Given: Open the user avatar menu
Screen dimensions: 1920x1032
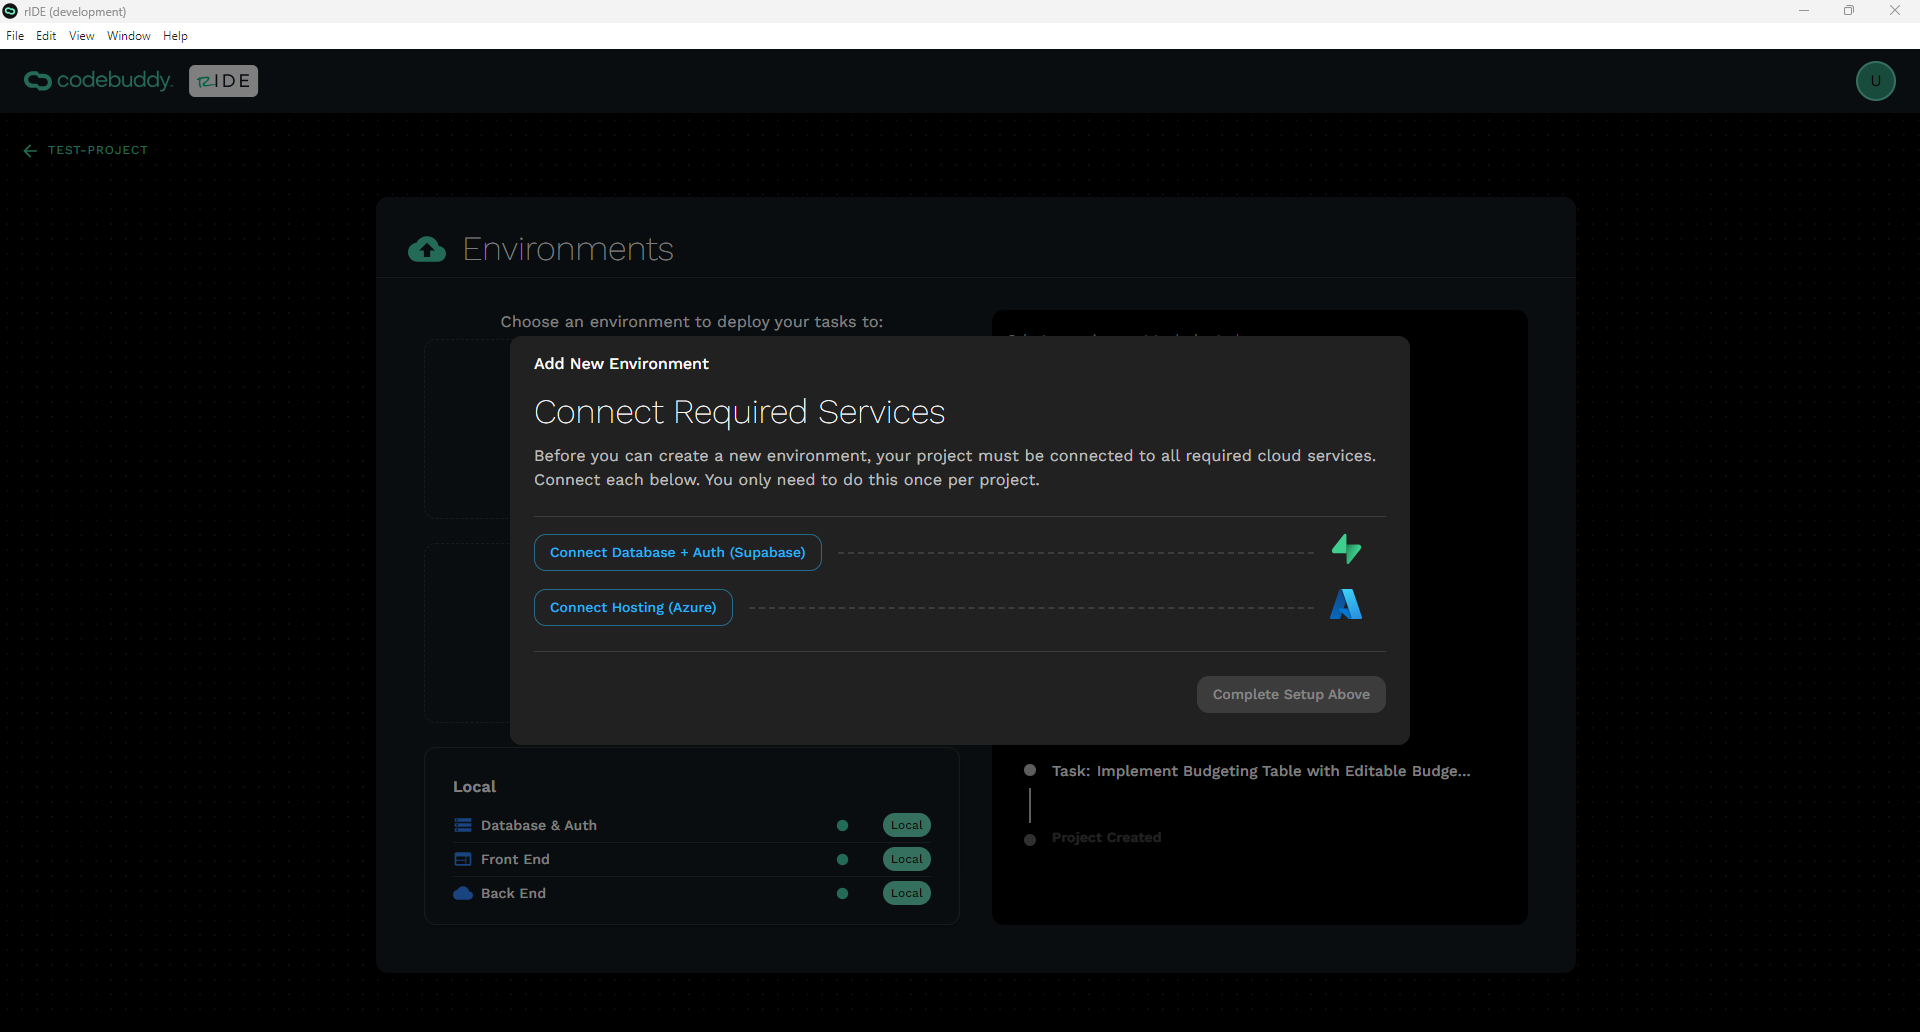Looking at the screenshot, I should pos(1875,81).
